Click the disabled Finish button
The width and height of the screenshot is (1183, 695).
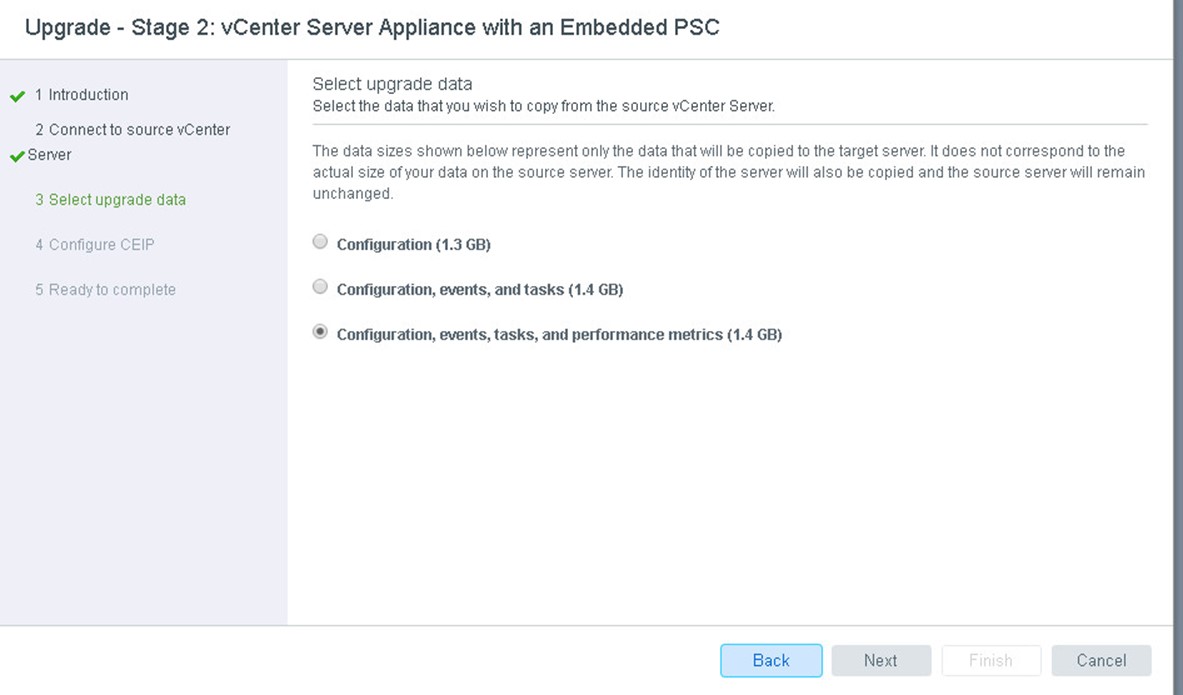(x=991, y=660)
